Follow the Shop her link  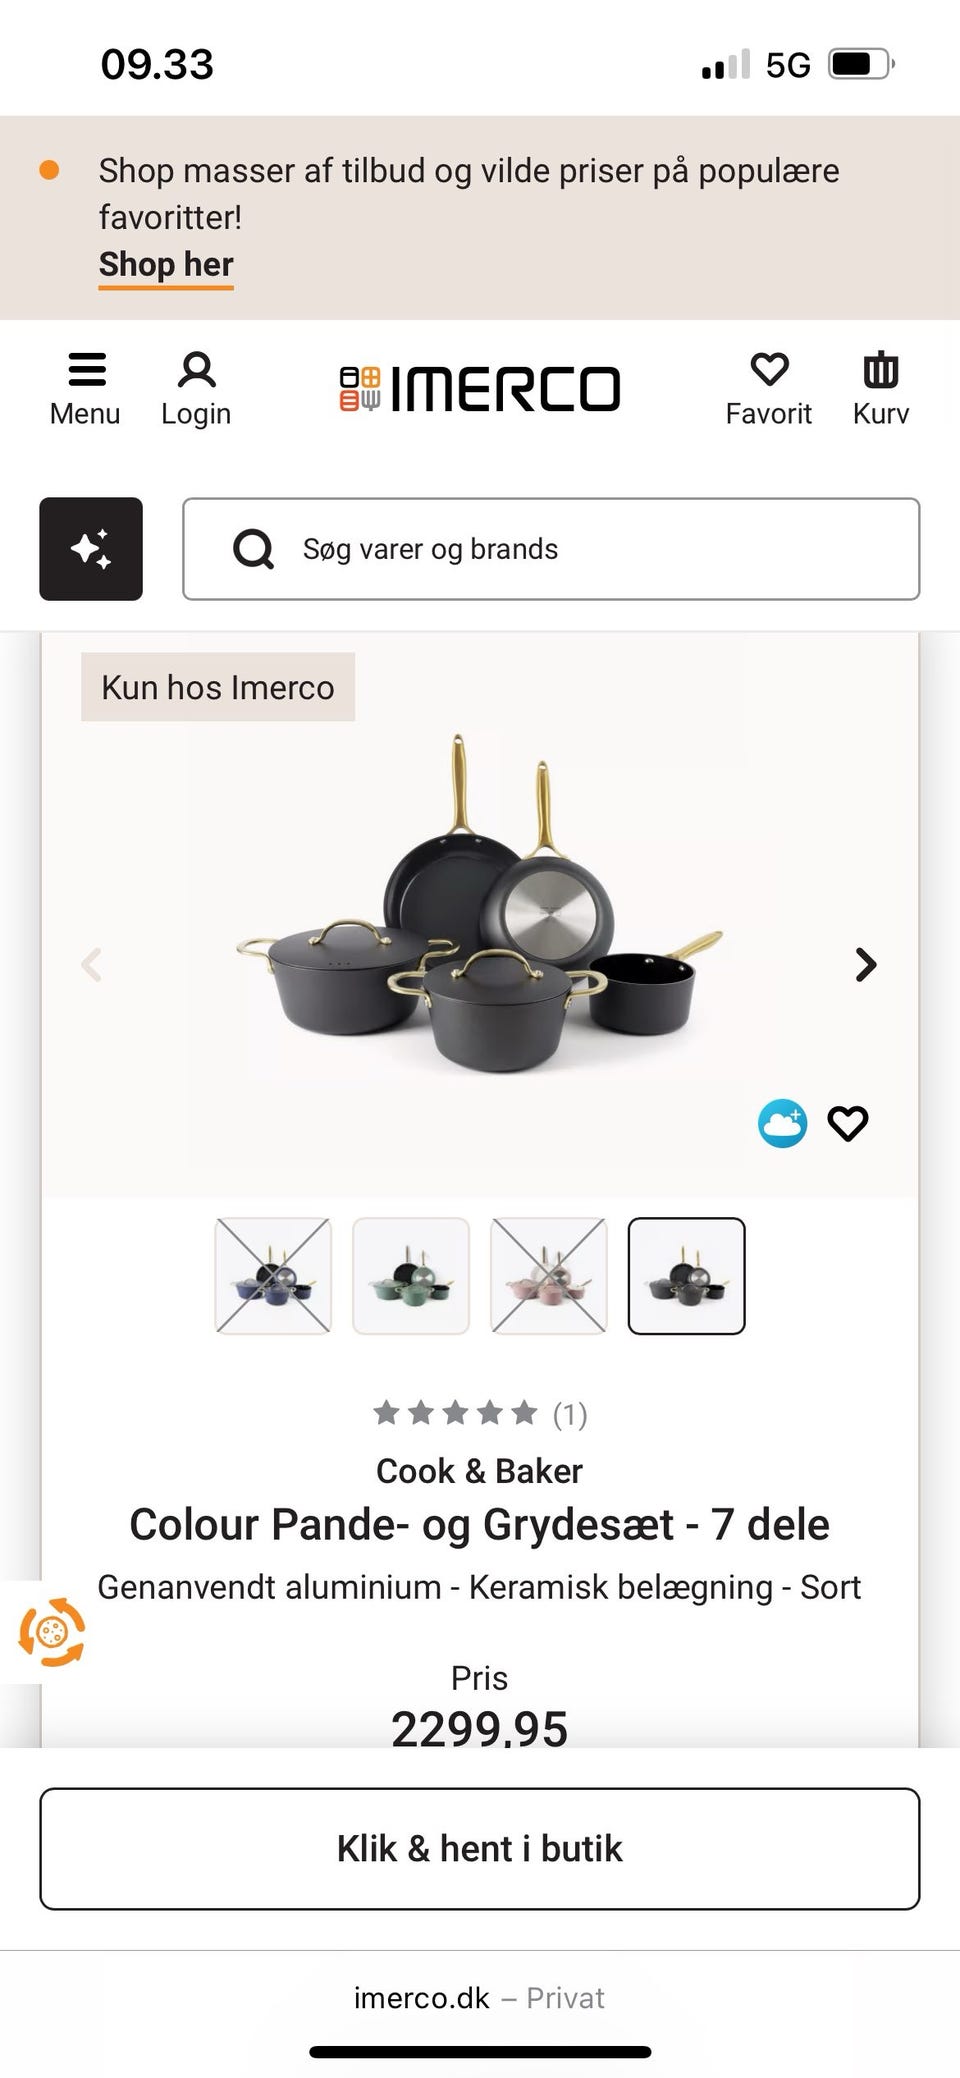coord(166,265)
